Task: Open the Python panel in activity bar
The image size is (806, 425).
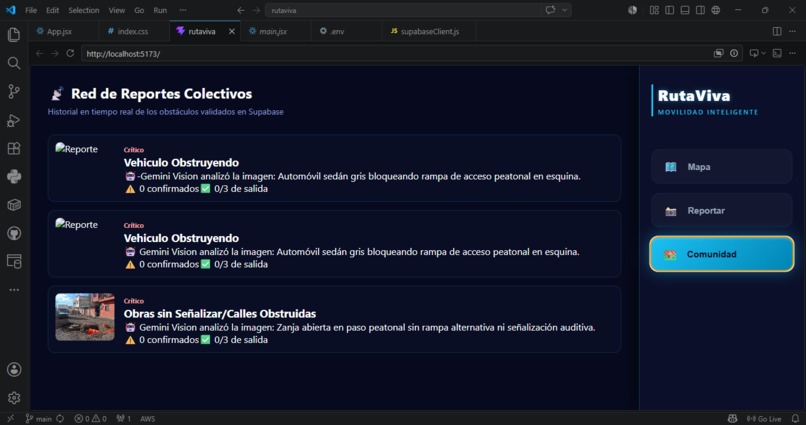Action: [14, 177]
